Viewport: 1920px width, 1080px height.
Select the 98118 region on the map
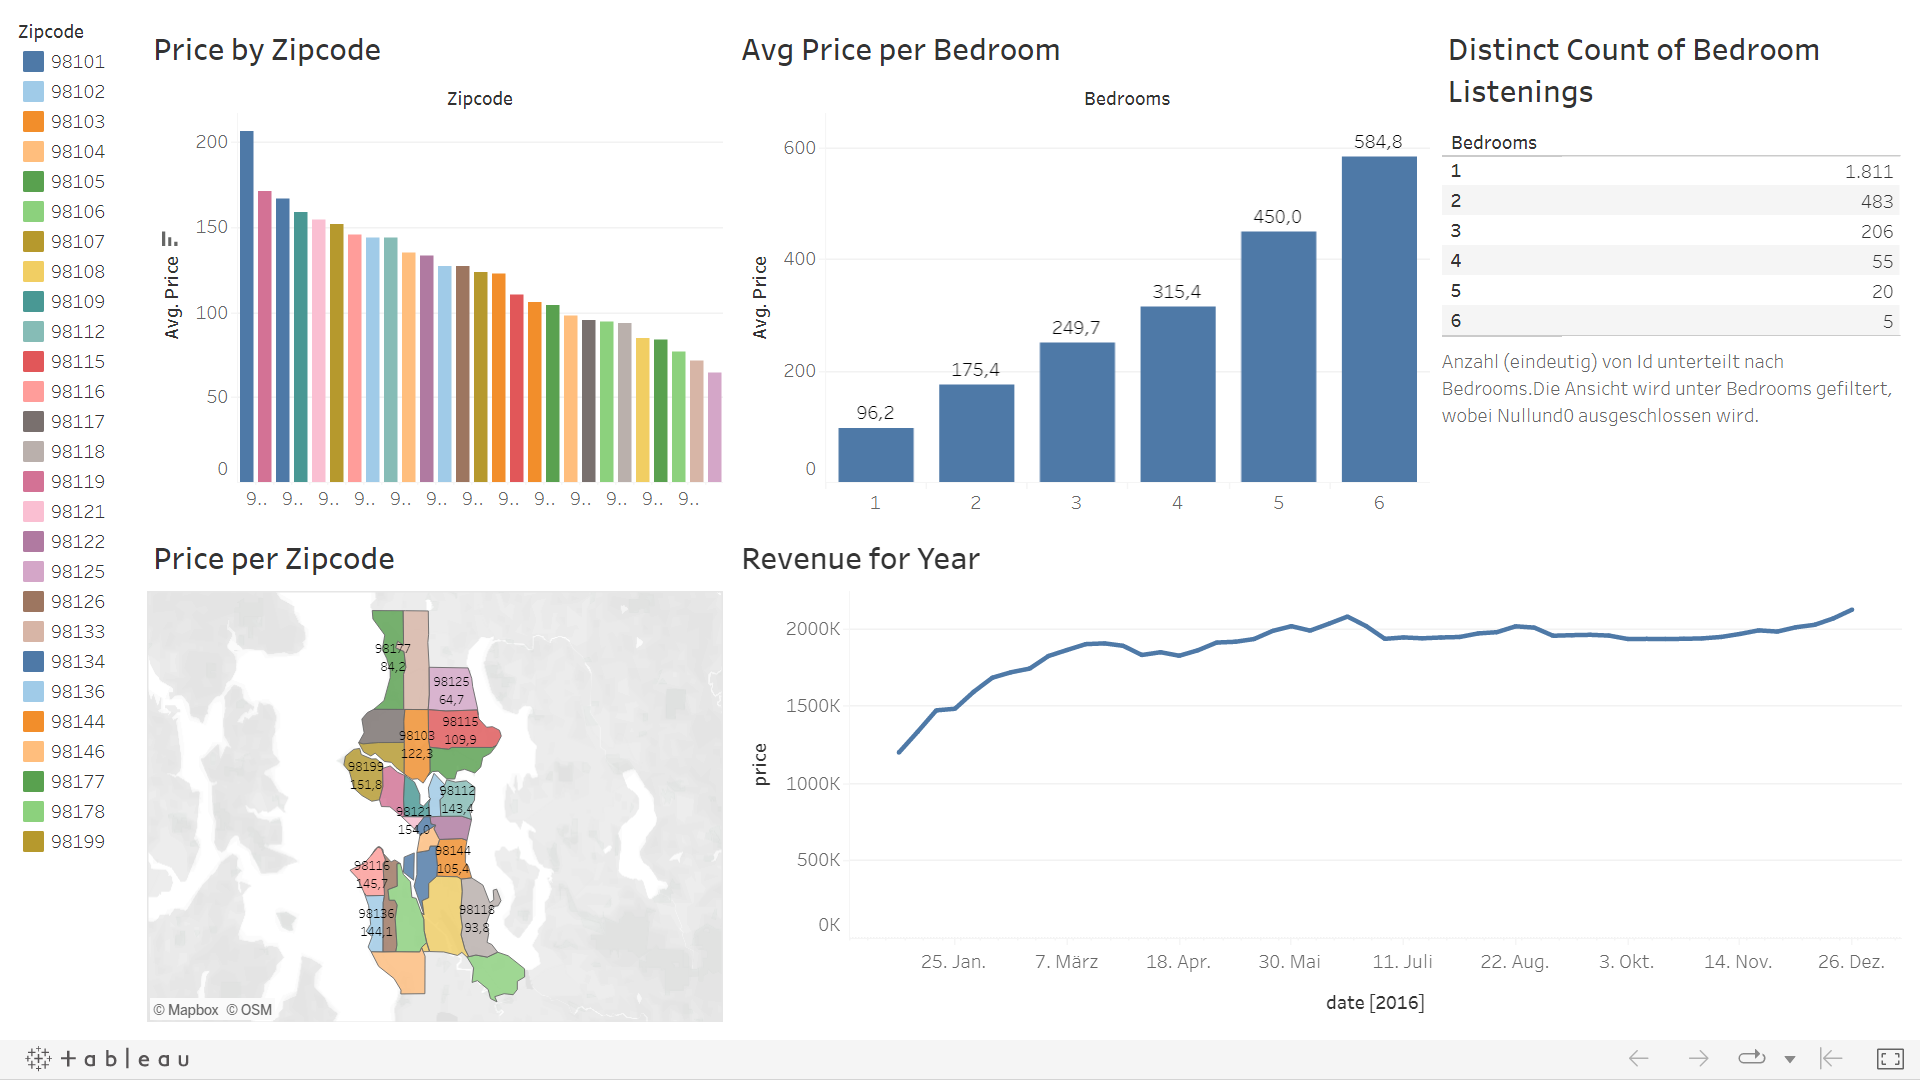[x=478, y=918]
